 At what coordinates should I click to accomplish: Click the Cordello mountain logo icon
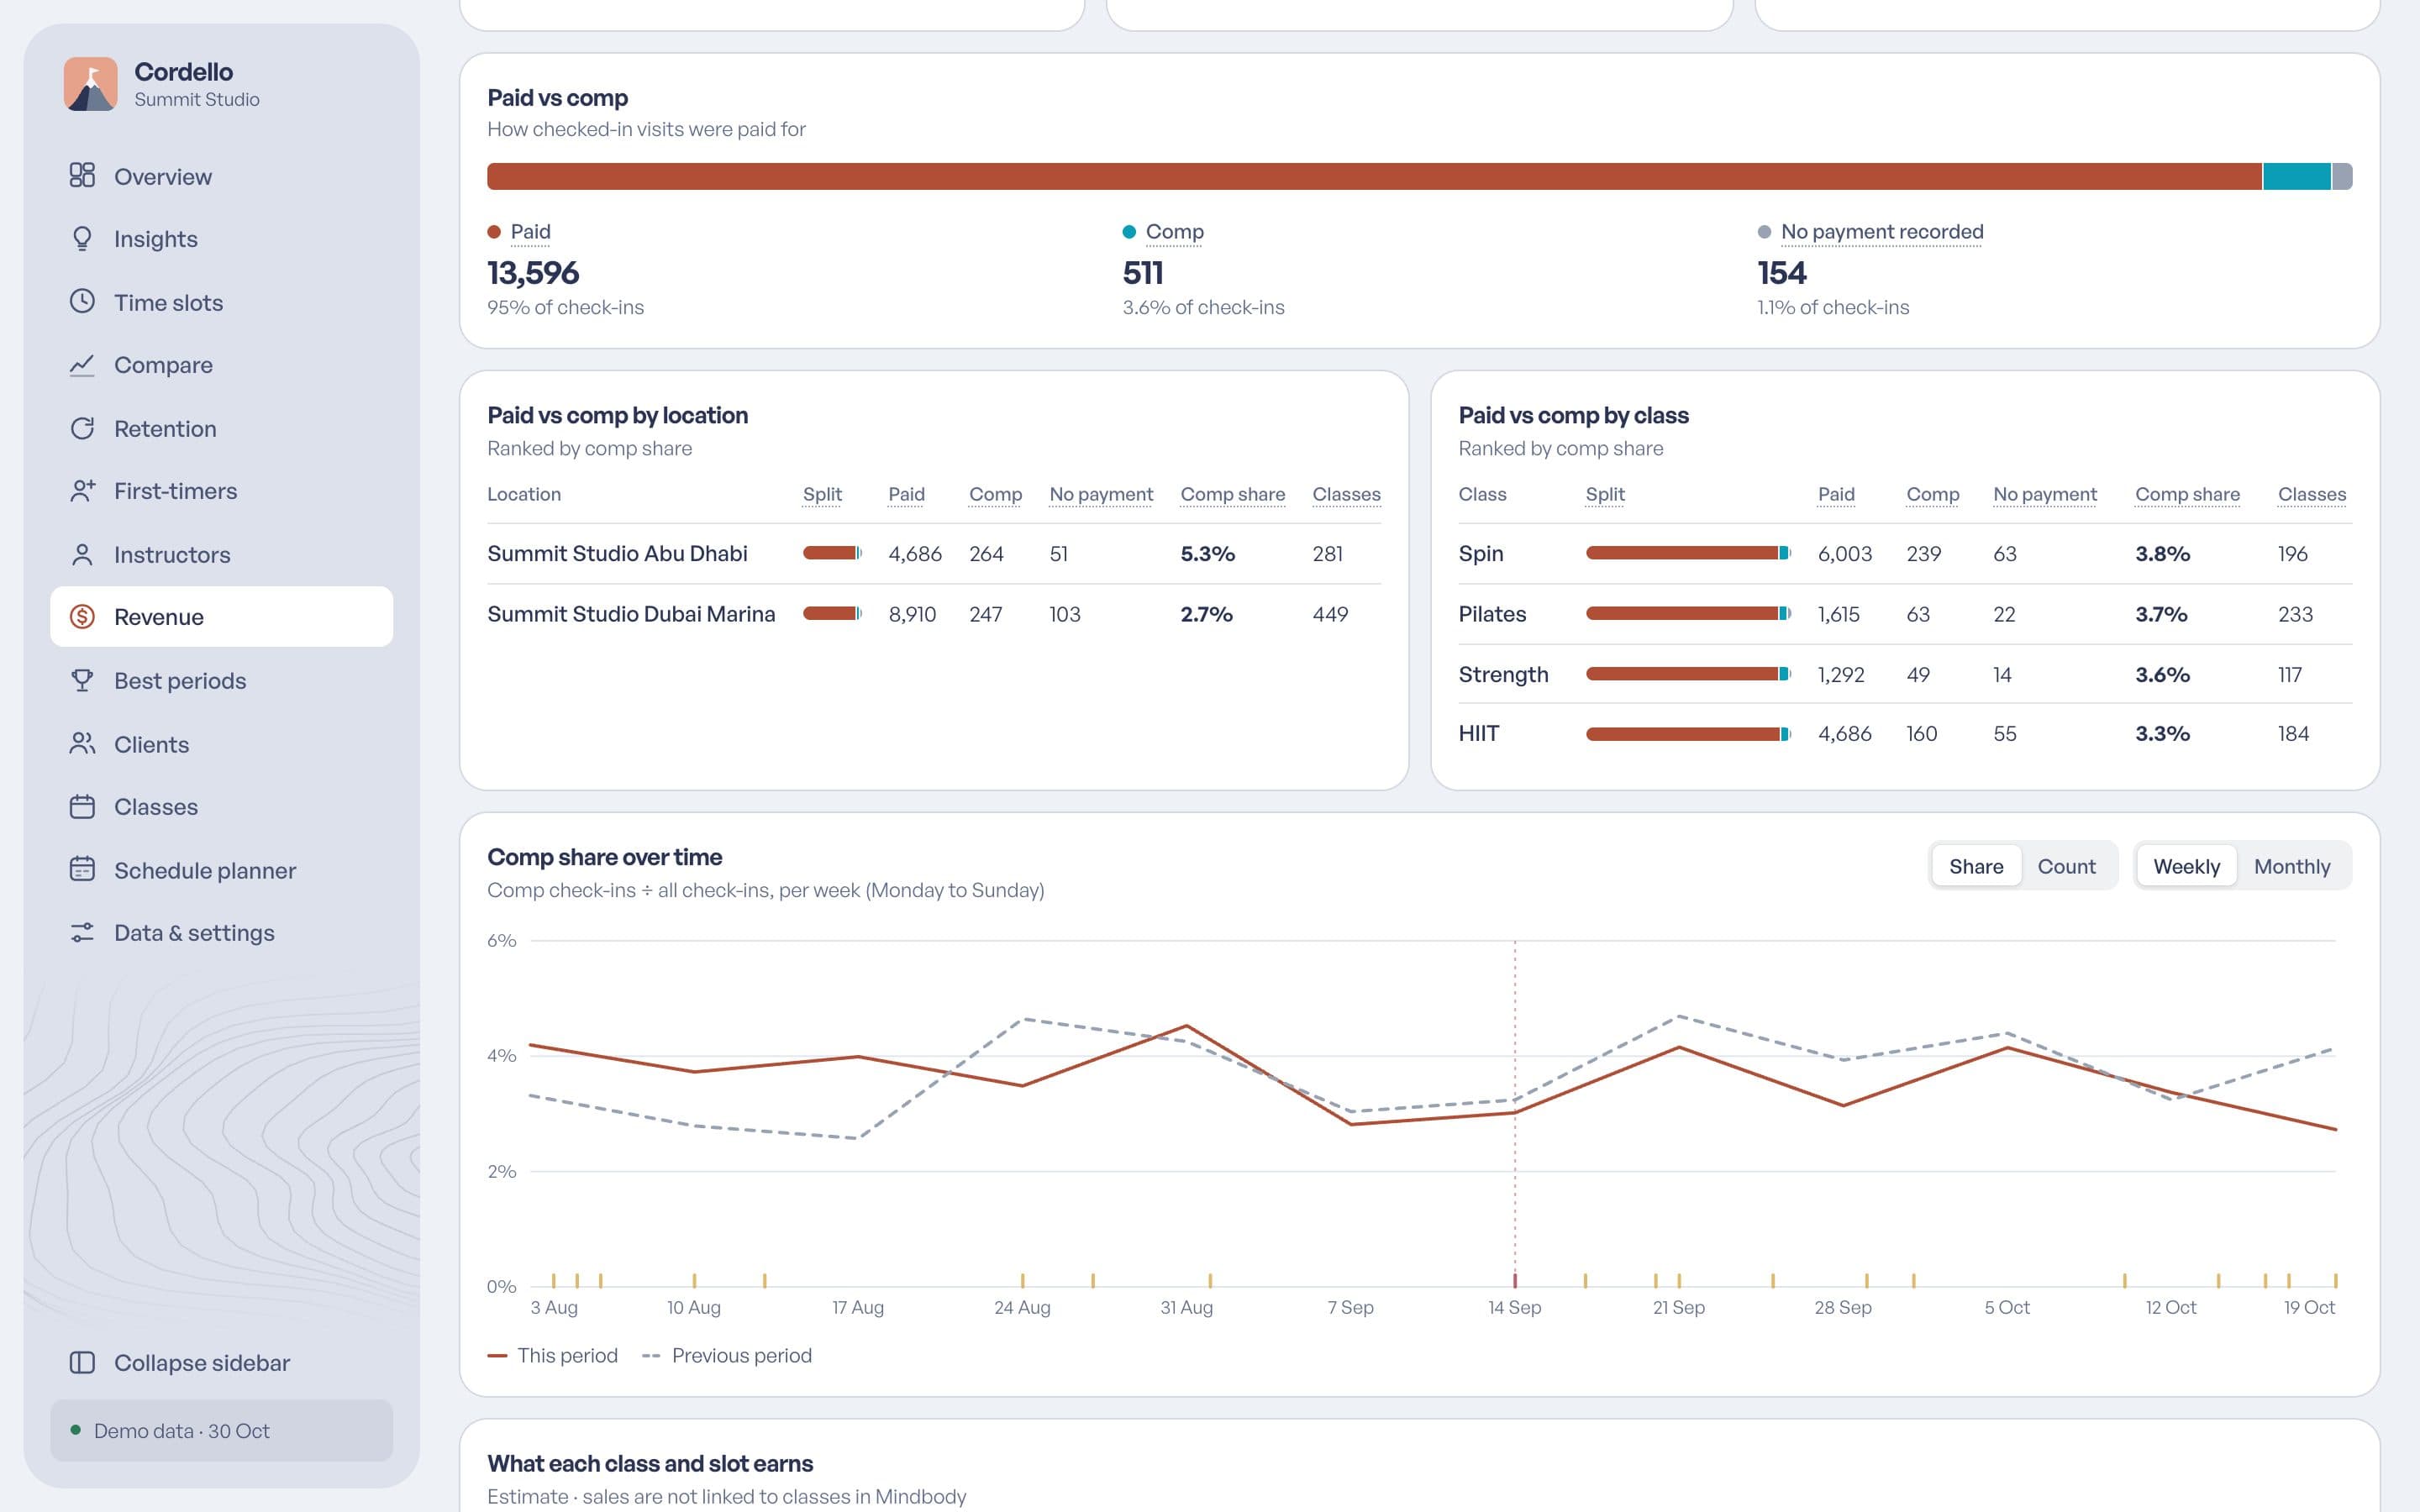(x=91, y=84)
